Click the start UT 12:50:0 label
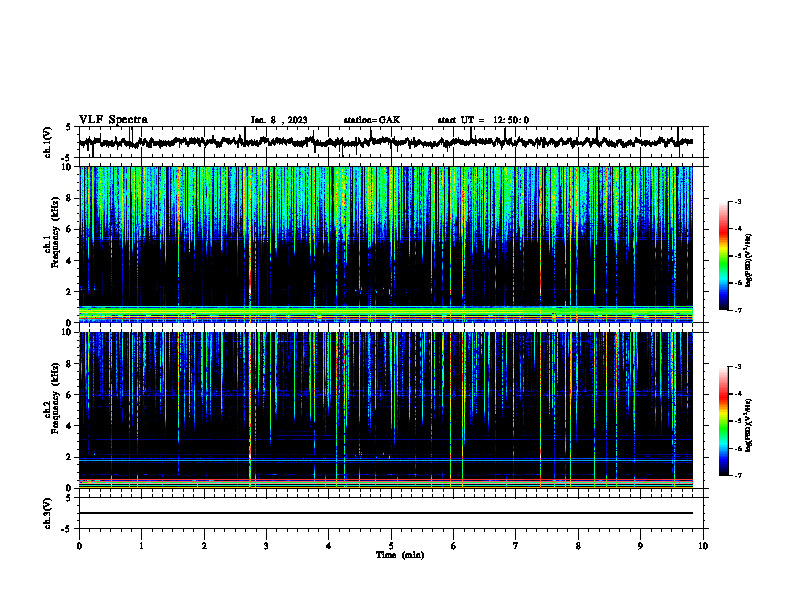The height and width of the screenshot is (612, 792). [x=483, y=120]
